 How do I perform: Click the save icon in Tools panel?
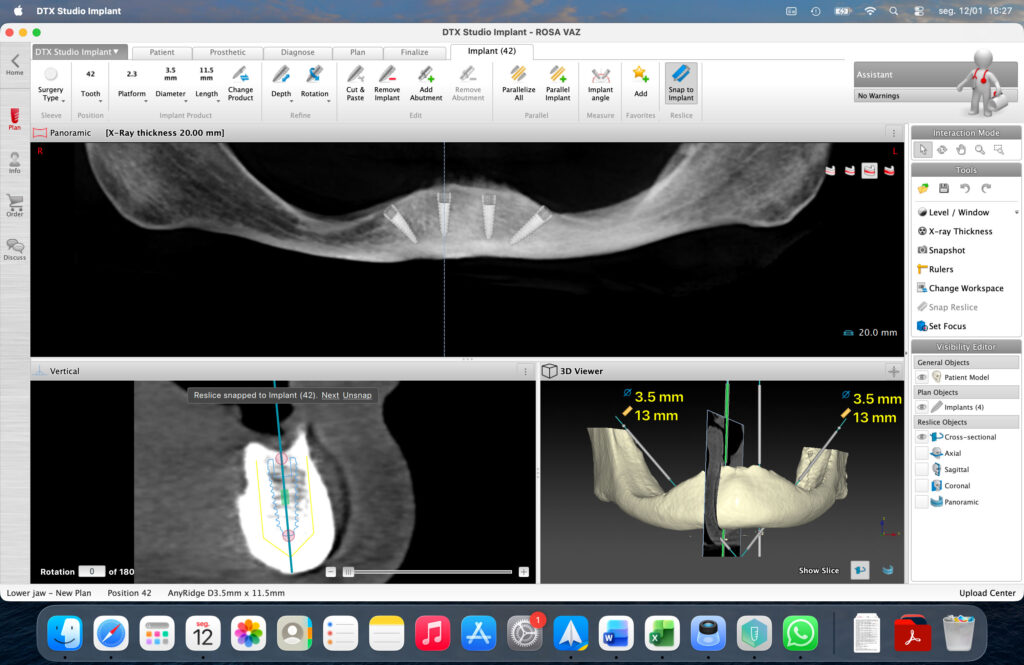click(944, 189)
